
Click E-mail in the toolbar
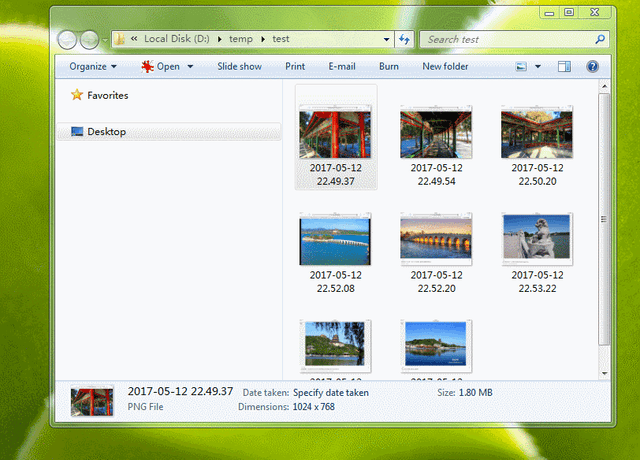click(x=342, y=67)
